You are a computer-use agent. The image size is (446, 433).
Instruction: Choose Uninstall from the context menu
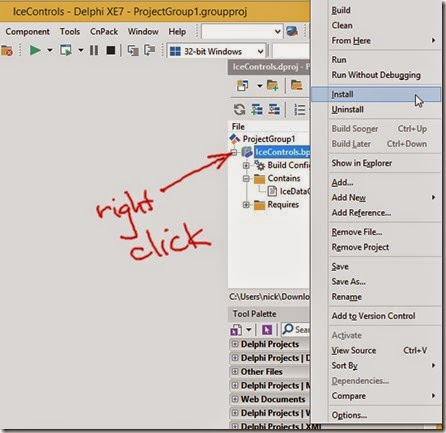click(x=376, y=109)
